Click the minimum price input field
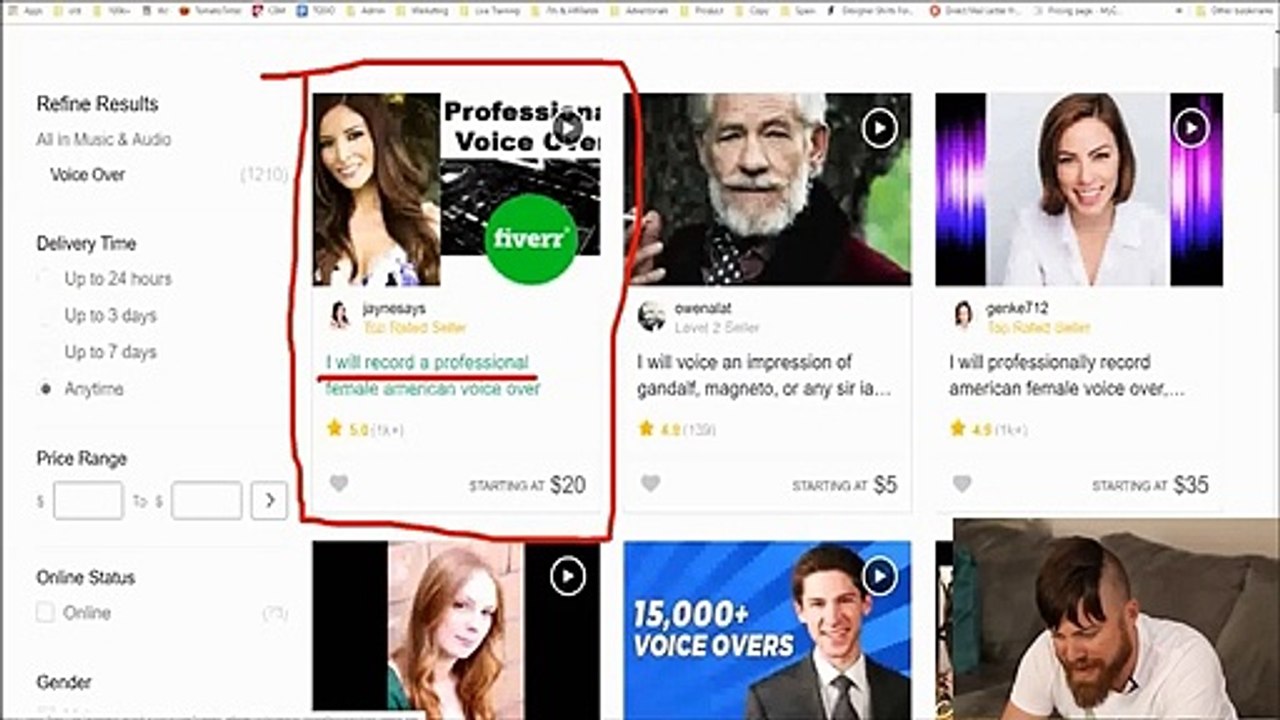Screen dimensions: 1280x720 point(88,501)
